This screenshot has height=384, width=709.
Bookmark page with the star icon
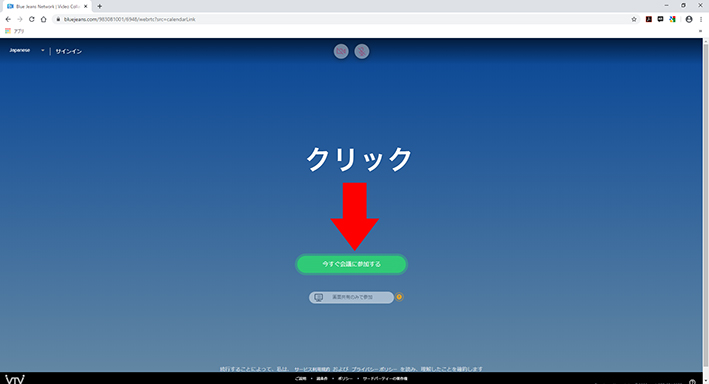(633, 19)
